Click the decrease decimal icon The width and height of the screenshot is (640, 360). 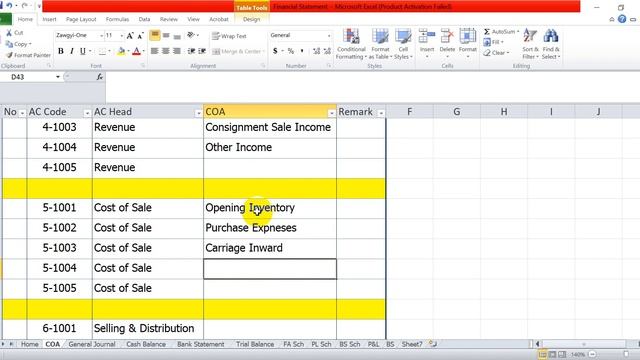327,51
